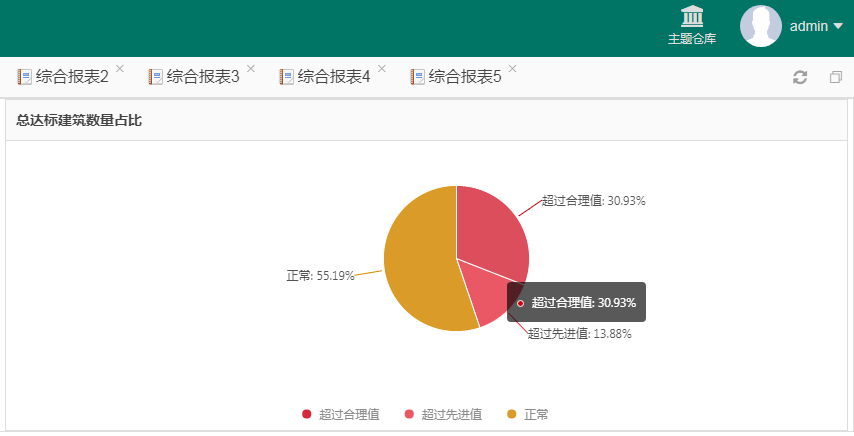
Task: Switch to the 综合报表2 tab
Action: 71,76
